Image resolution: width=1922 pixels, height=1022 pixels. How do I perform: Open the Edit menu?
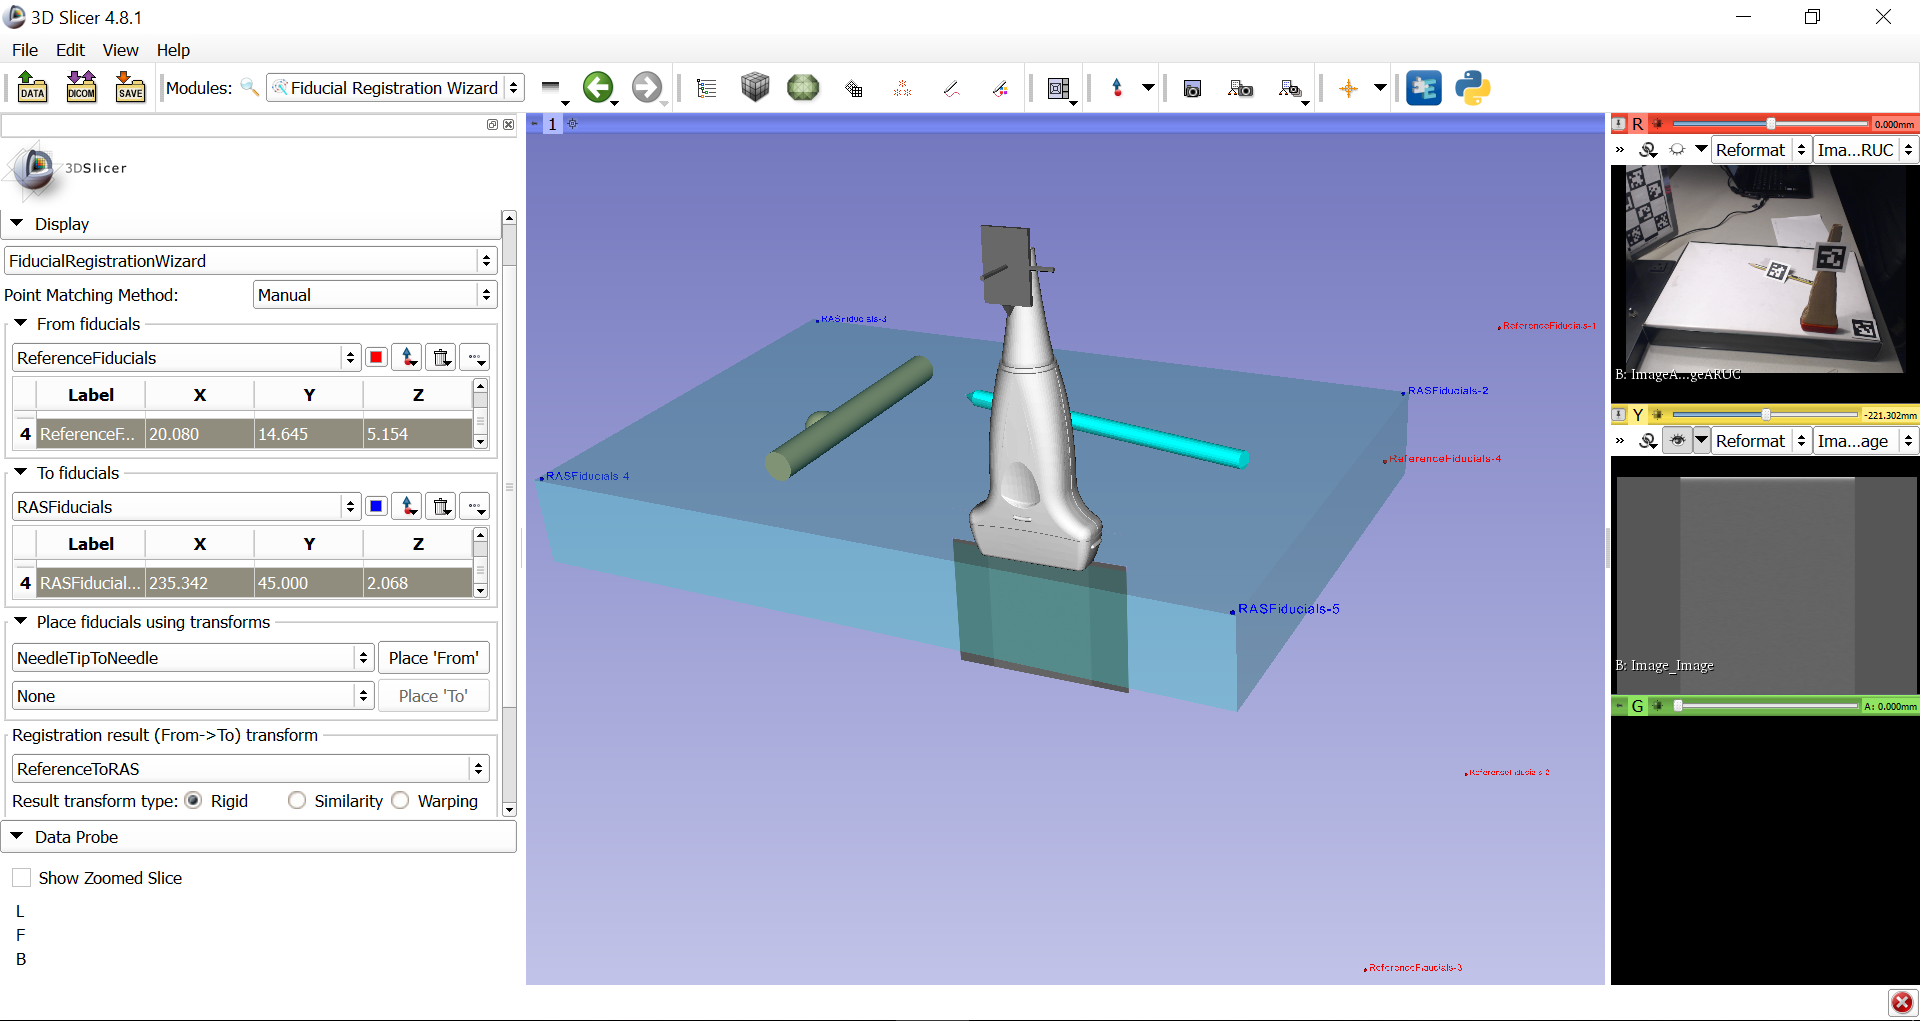coord(70,50)
